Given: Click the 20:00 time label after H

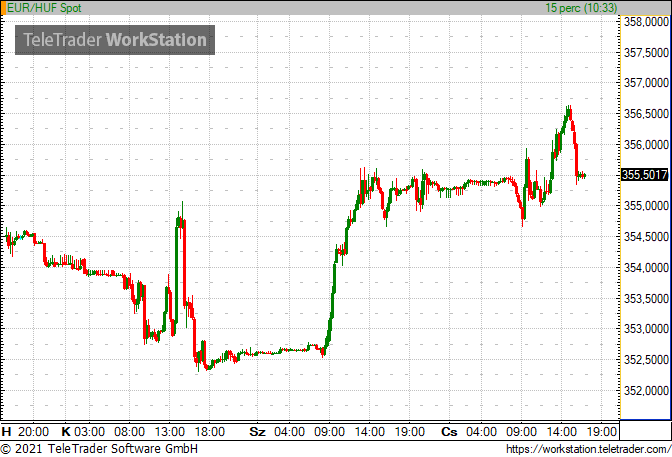Looking at the screenshot, I should coord(33,432).
